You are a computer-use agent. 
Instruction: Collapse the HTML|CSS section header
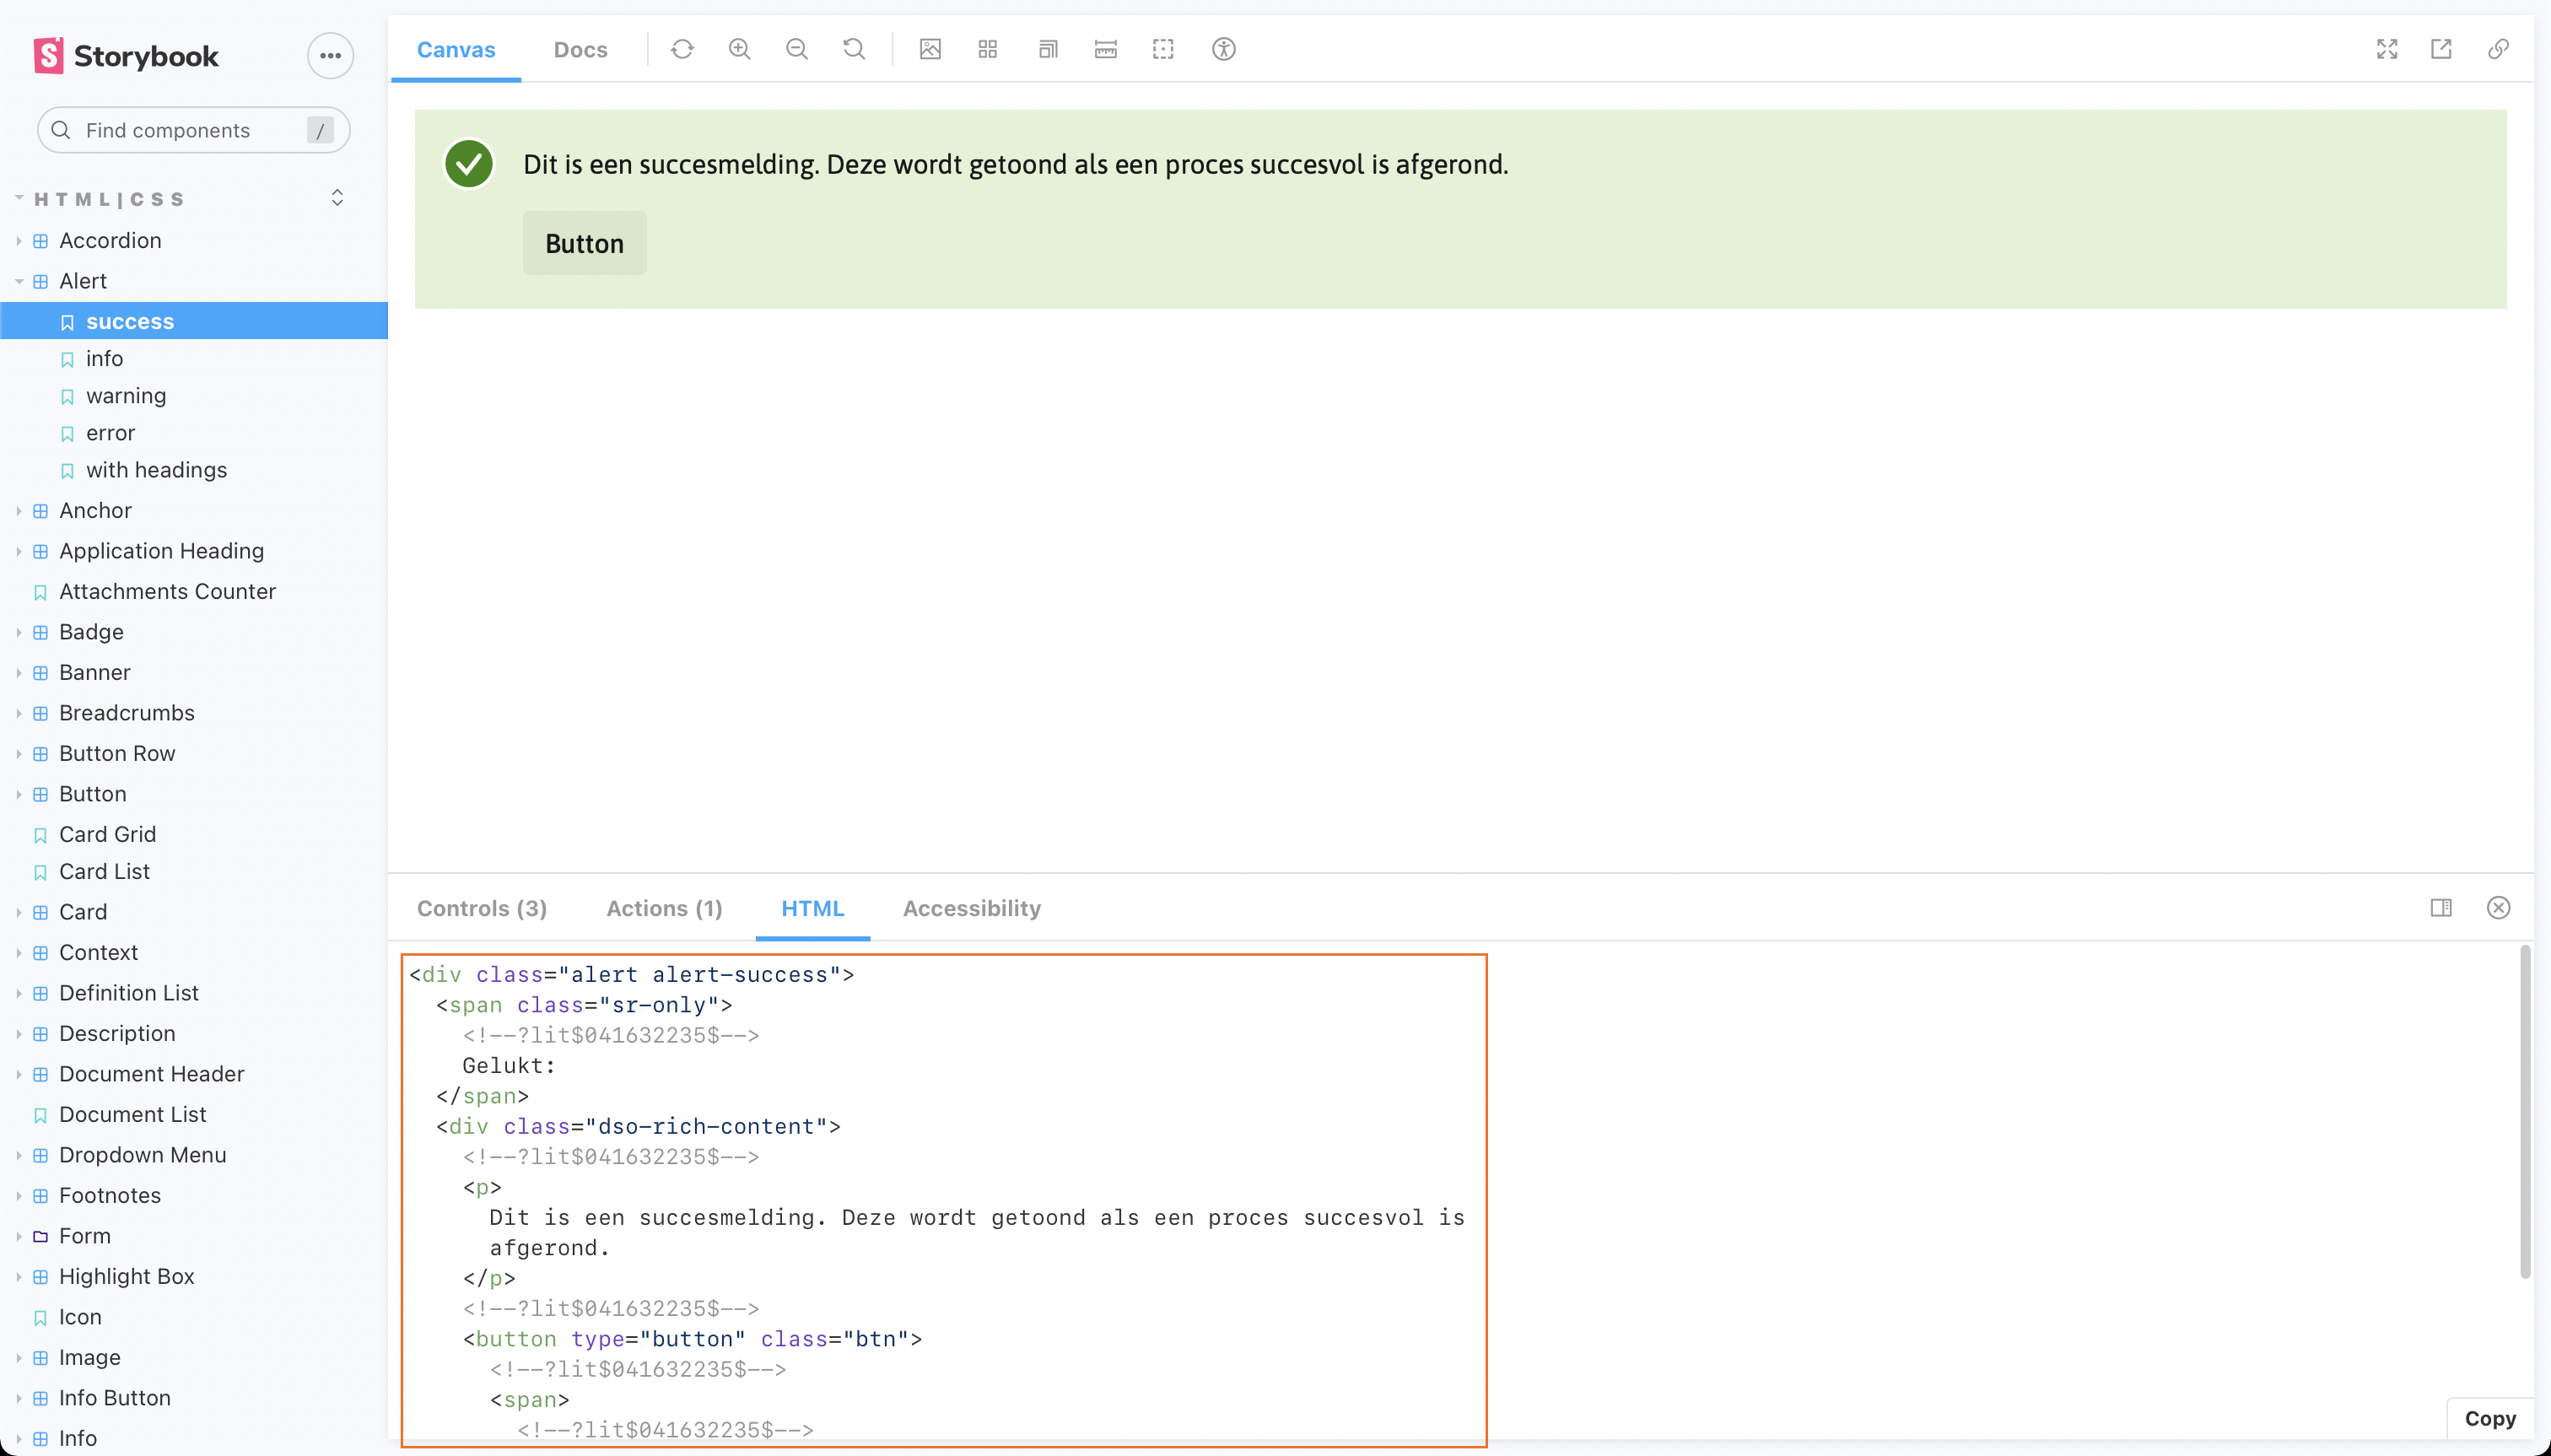(x=109, y=199)
